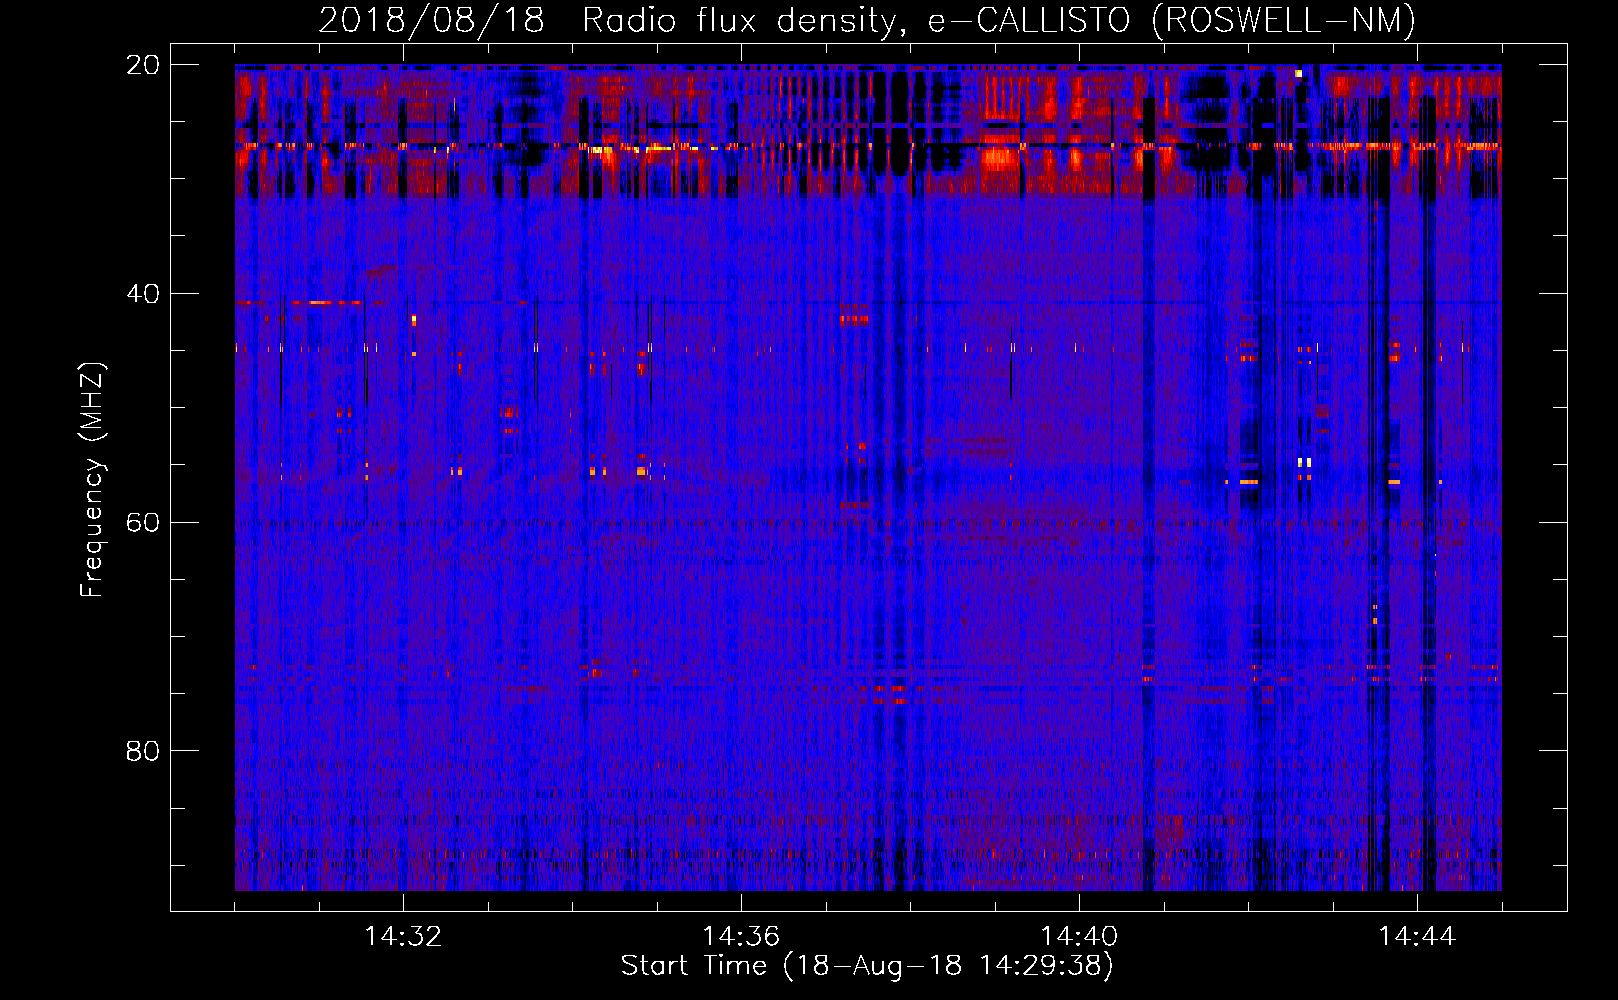The image size is (1618, 1000).
Task: Click the '14:44' time tick label
Action: point(1417,937)
